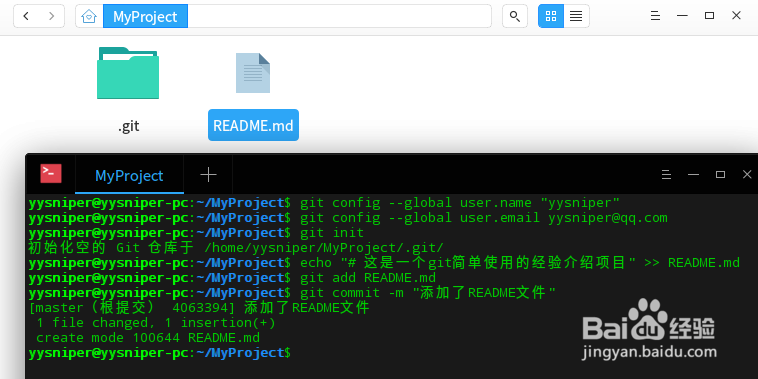Click the git add README.md command
The image size is (758, 379).
[x=232, y=278]
